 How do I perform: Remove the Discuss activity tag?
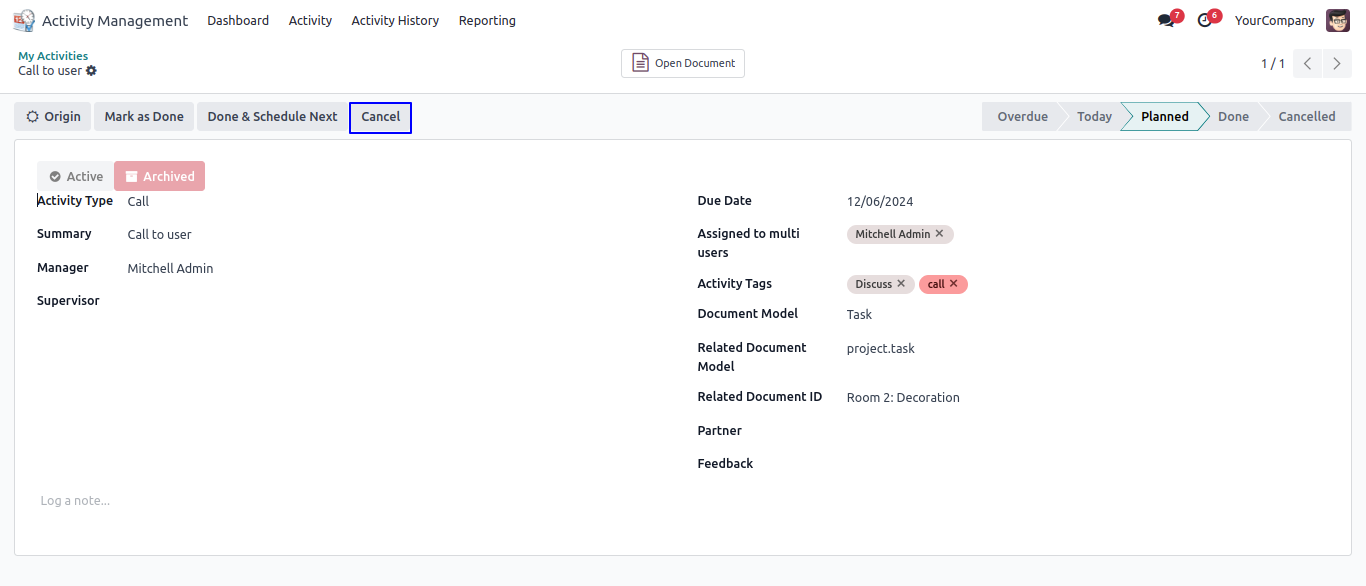click(x=901, y=284)
